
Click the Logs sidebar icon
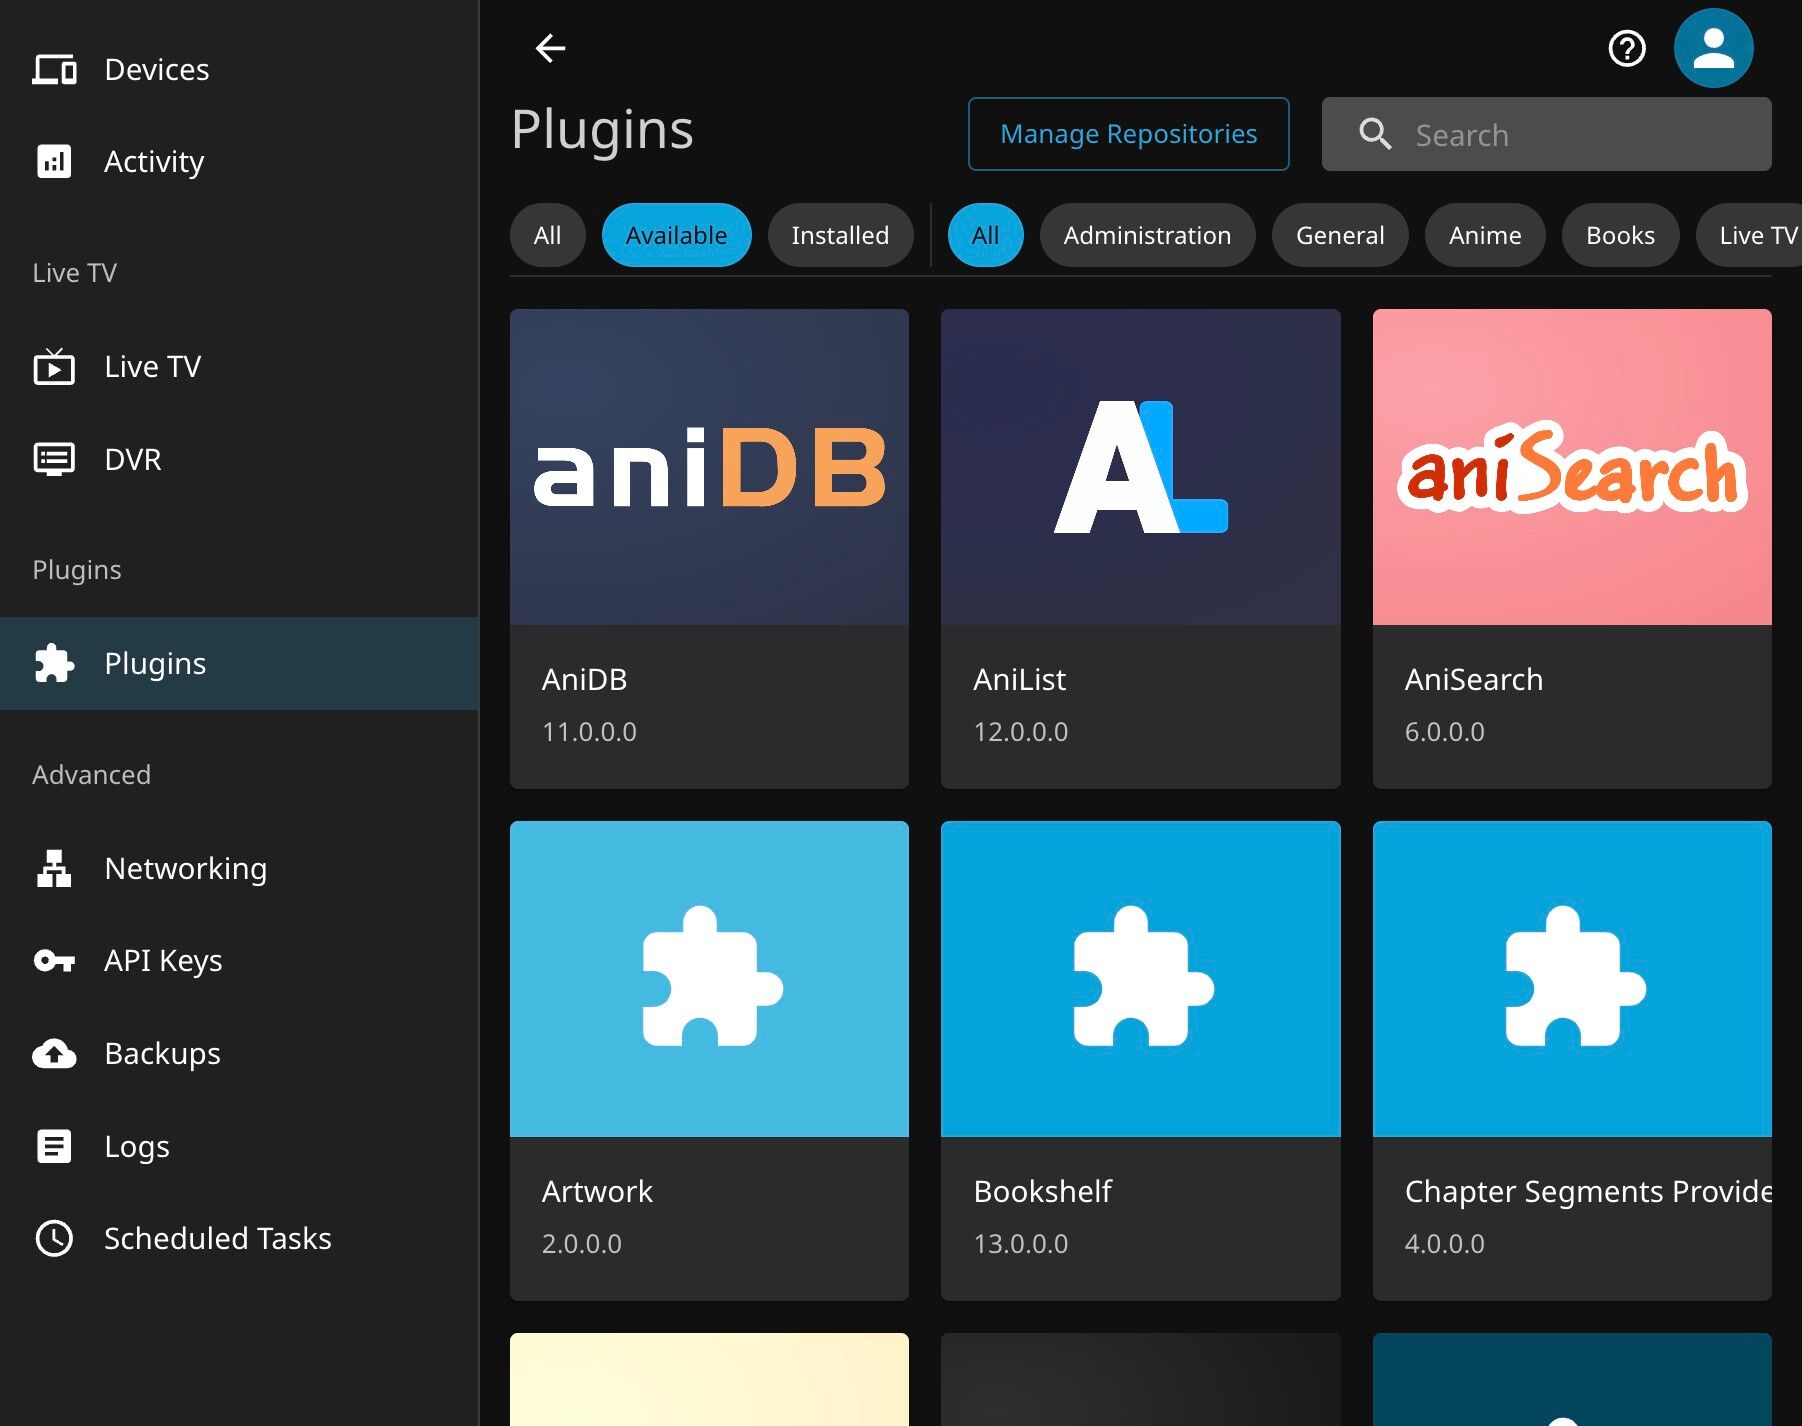point(54,1147)
